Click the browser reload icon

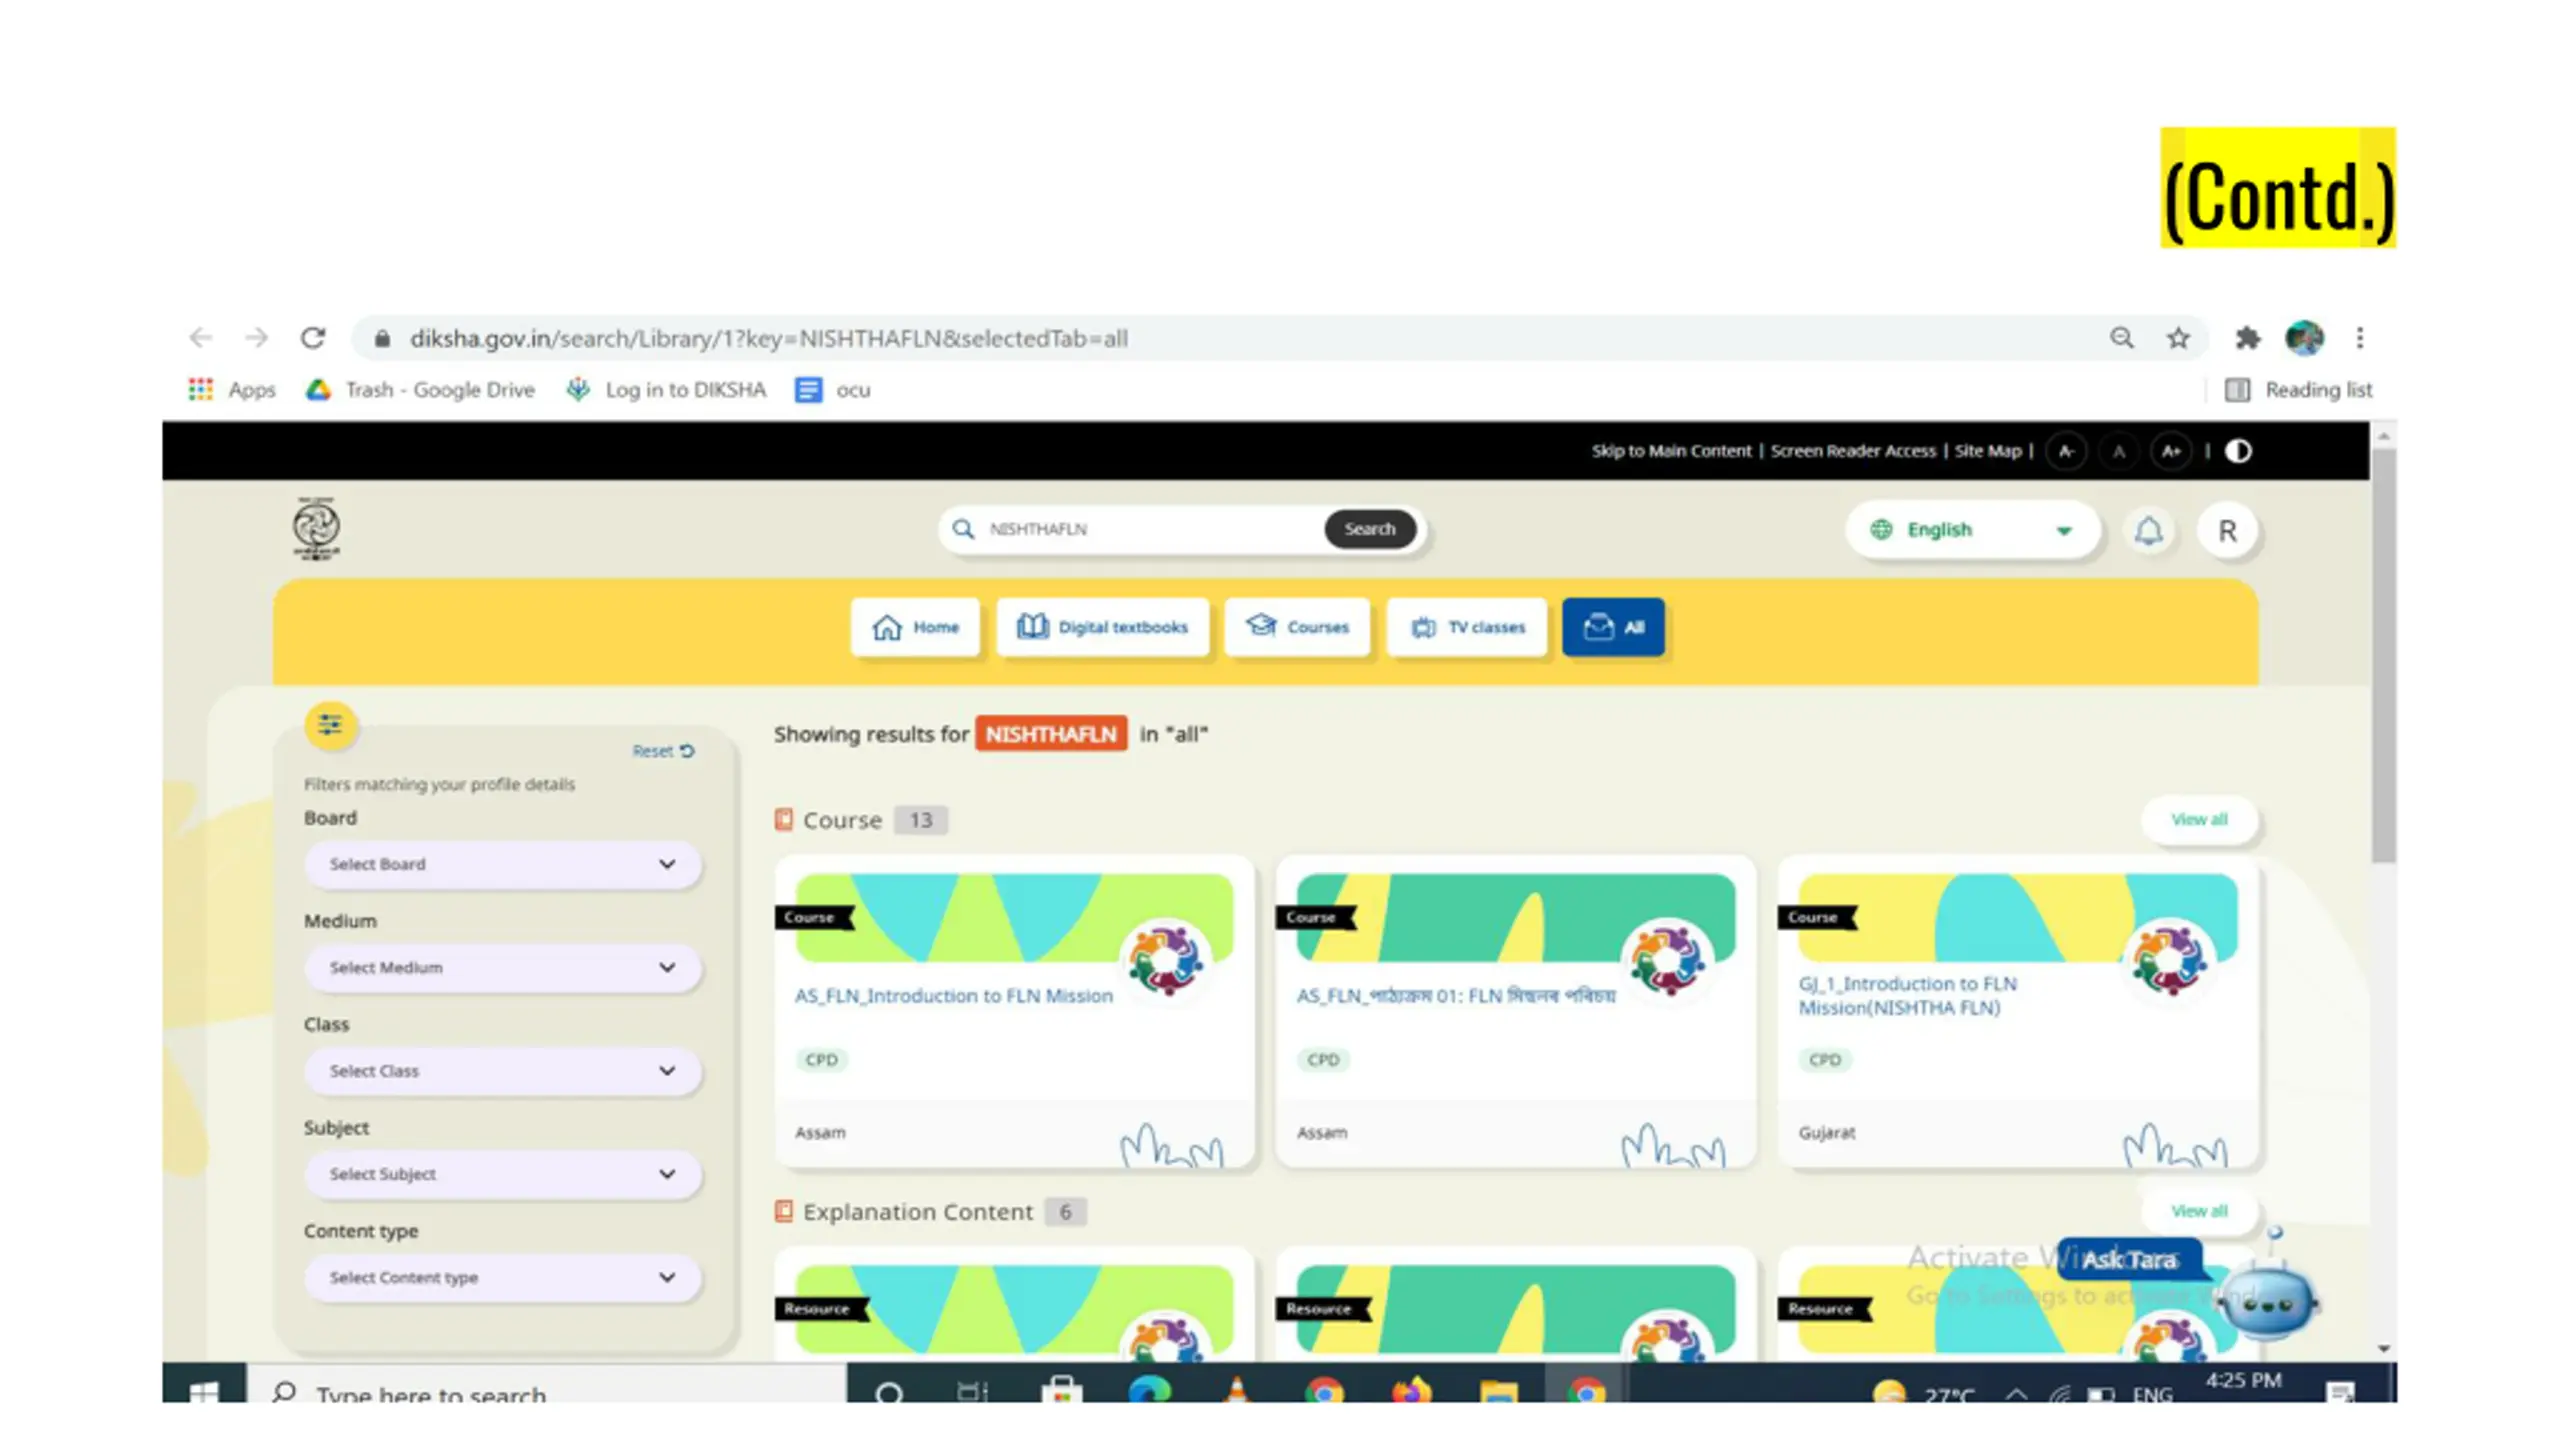[x=313, y=338]
